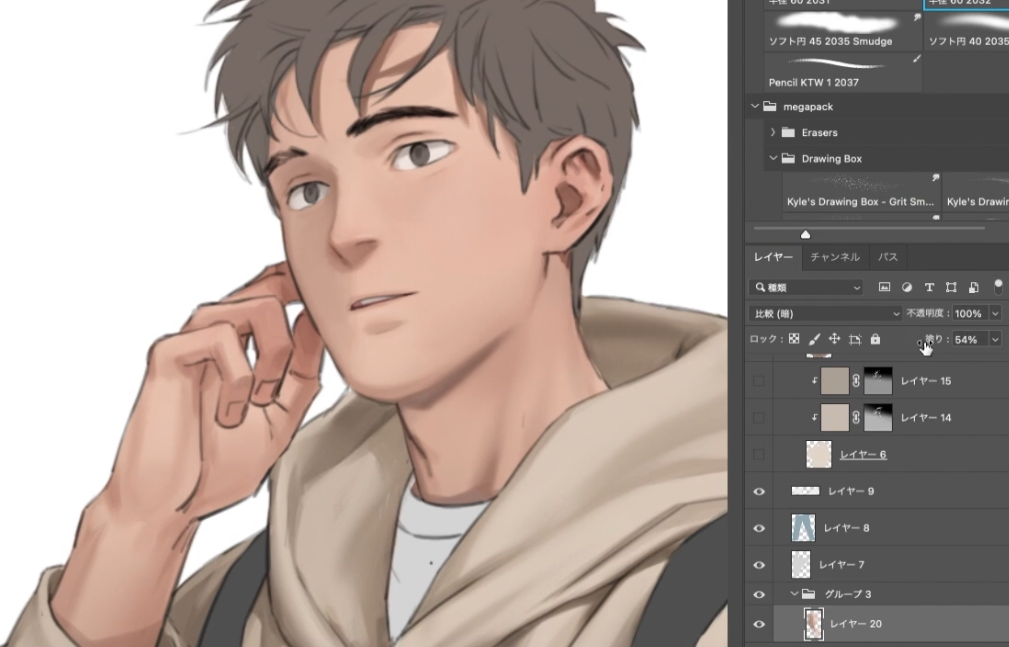Click the 塗り 54% fill field
Viewport: 1009px width, 647px height.
tap(970, 339)
